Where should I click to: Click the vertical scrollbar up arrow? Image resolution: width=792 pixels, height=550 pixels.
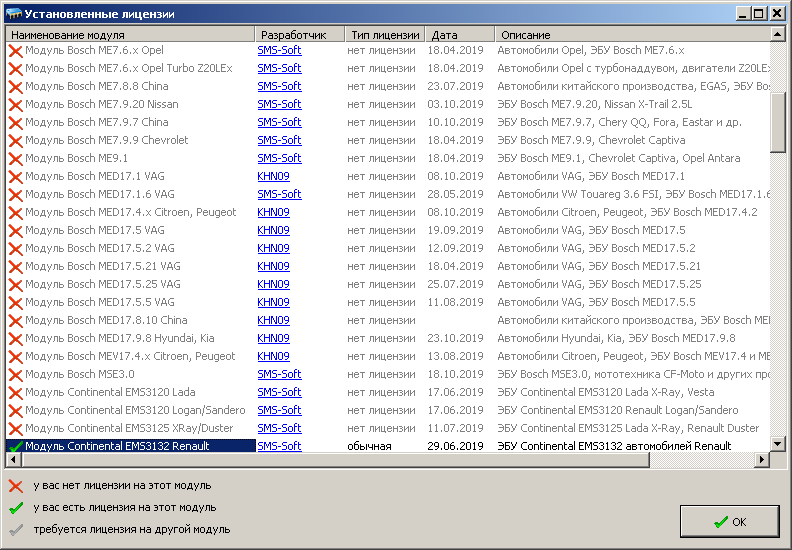778,34
